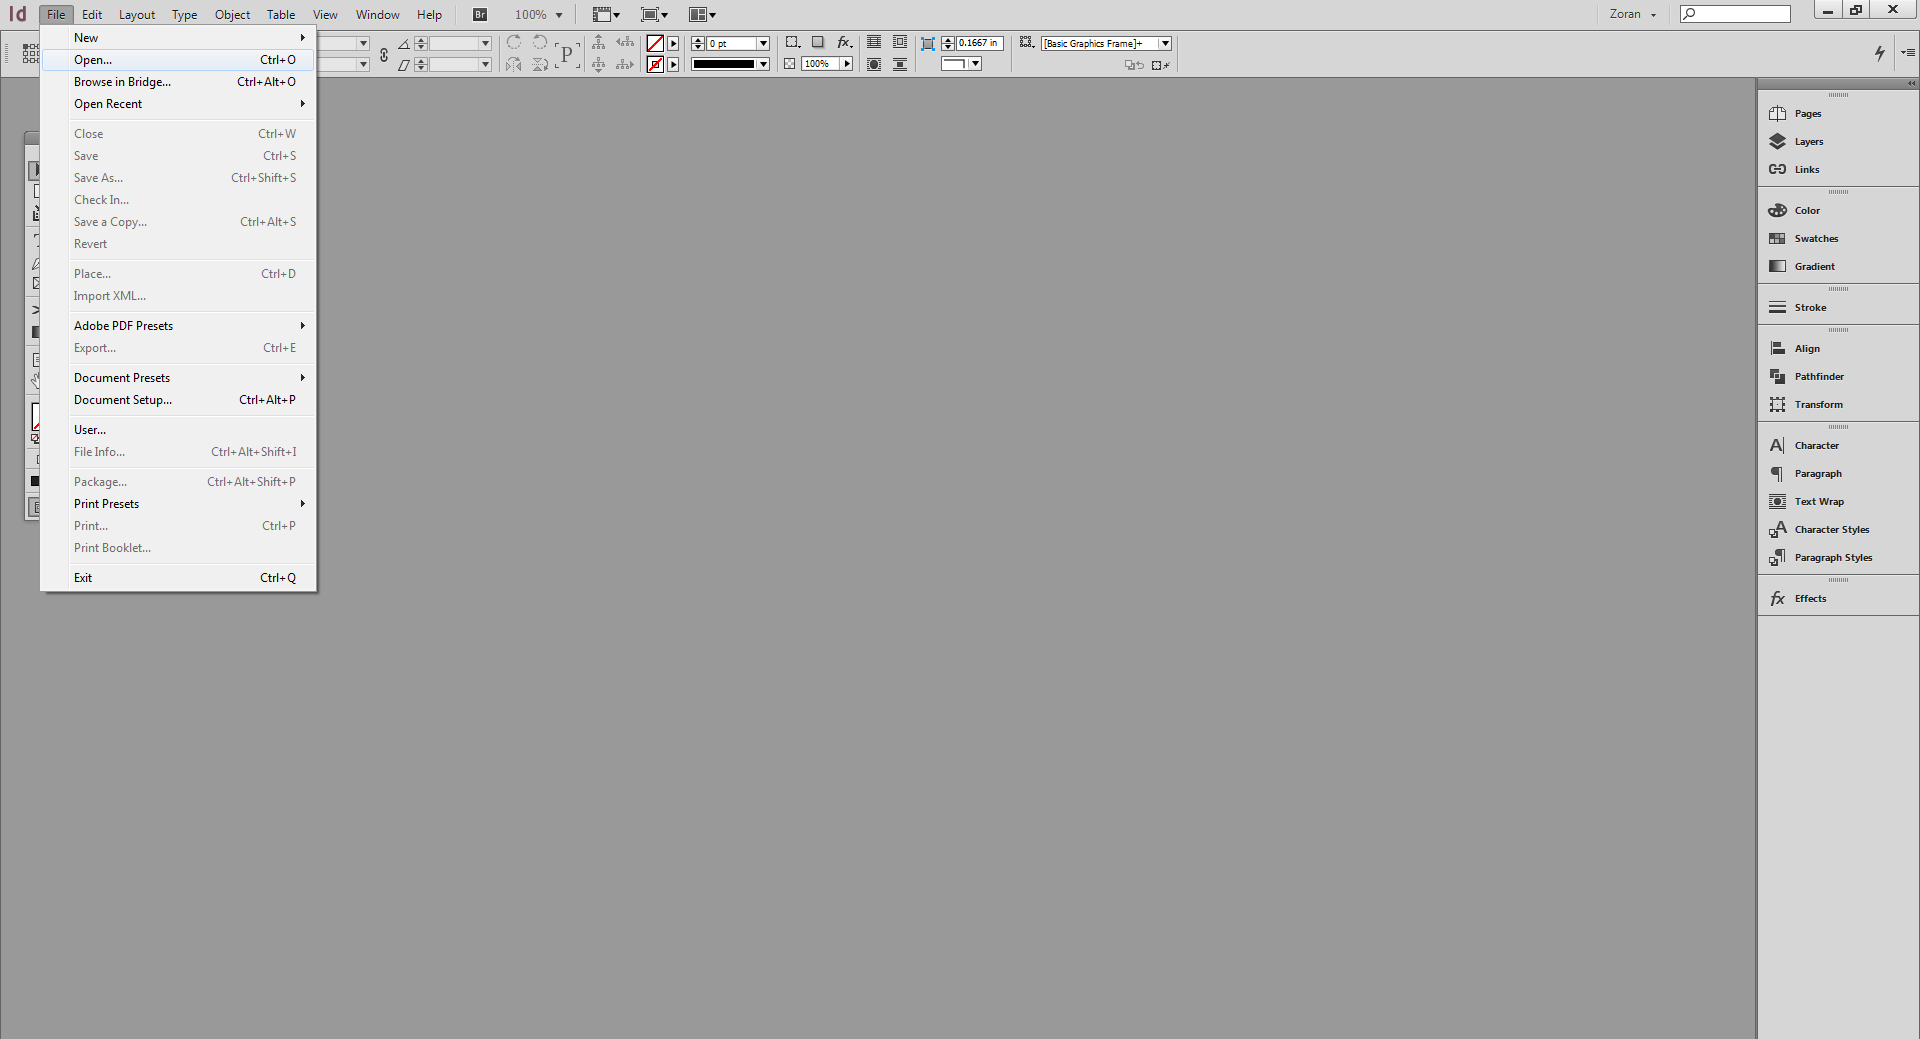
Task: Choose Open... from the File menu
Action: (x=178, y=60)
